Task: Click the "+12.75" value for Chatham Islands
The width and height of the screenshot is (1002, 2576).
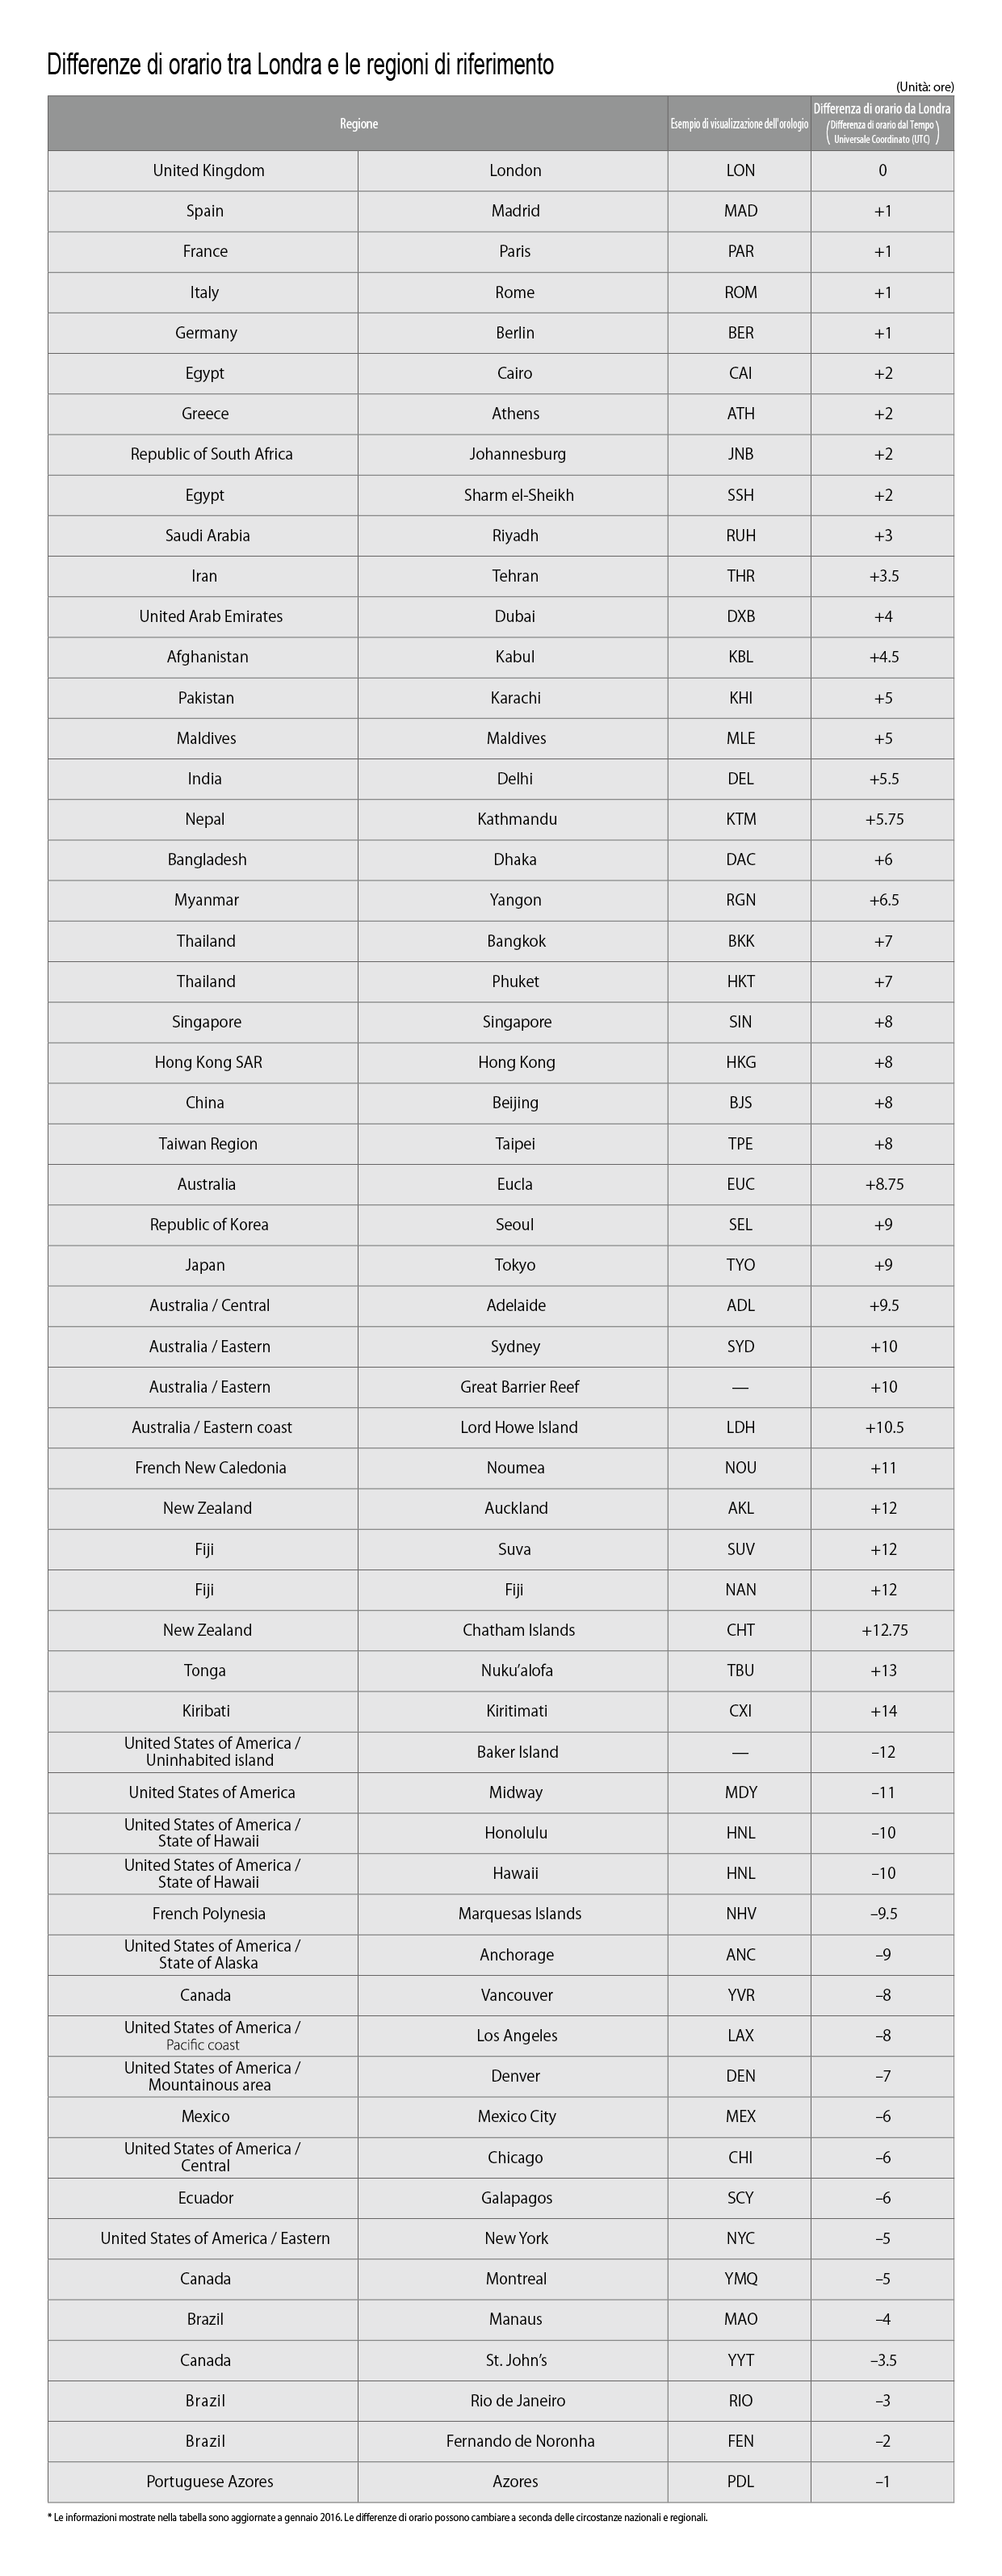Action: tap(884, 1630)
